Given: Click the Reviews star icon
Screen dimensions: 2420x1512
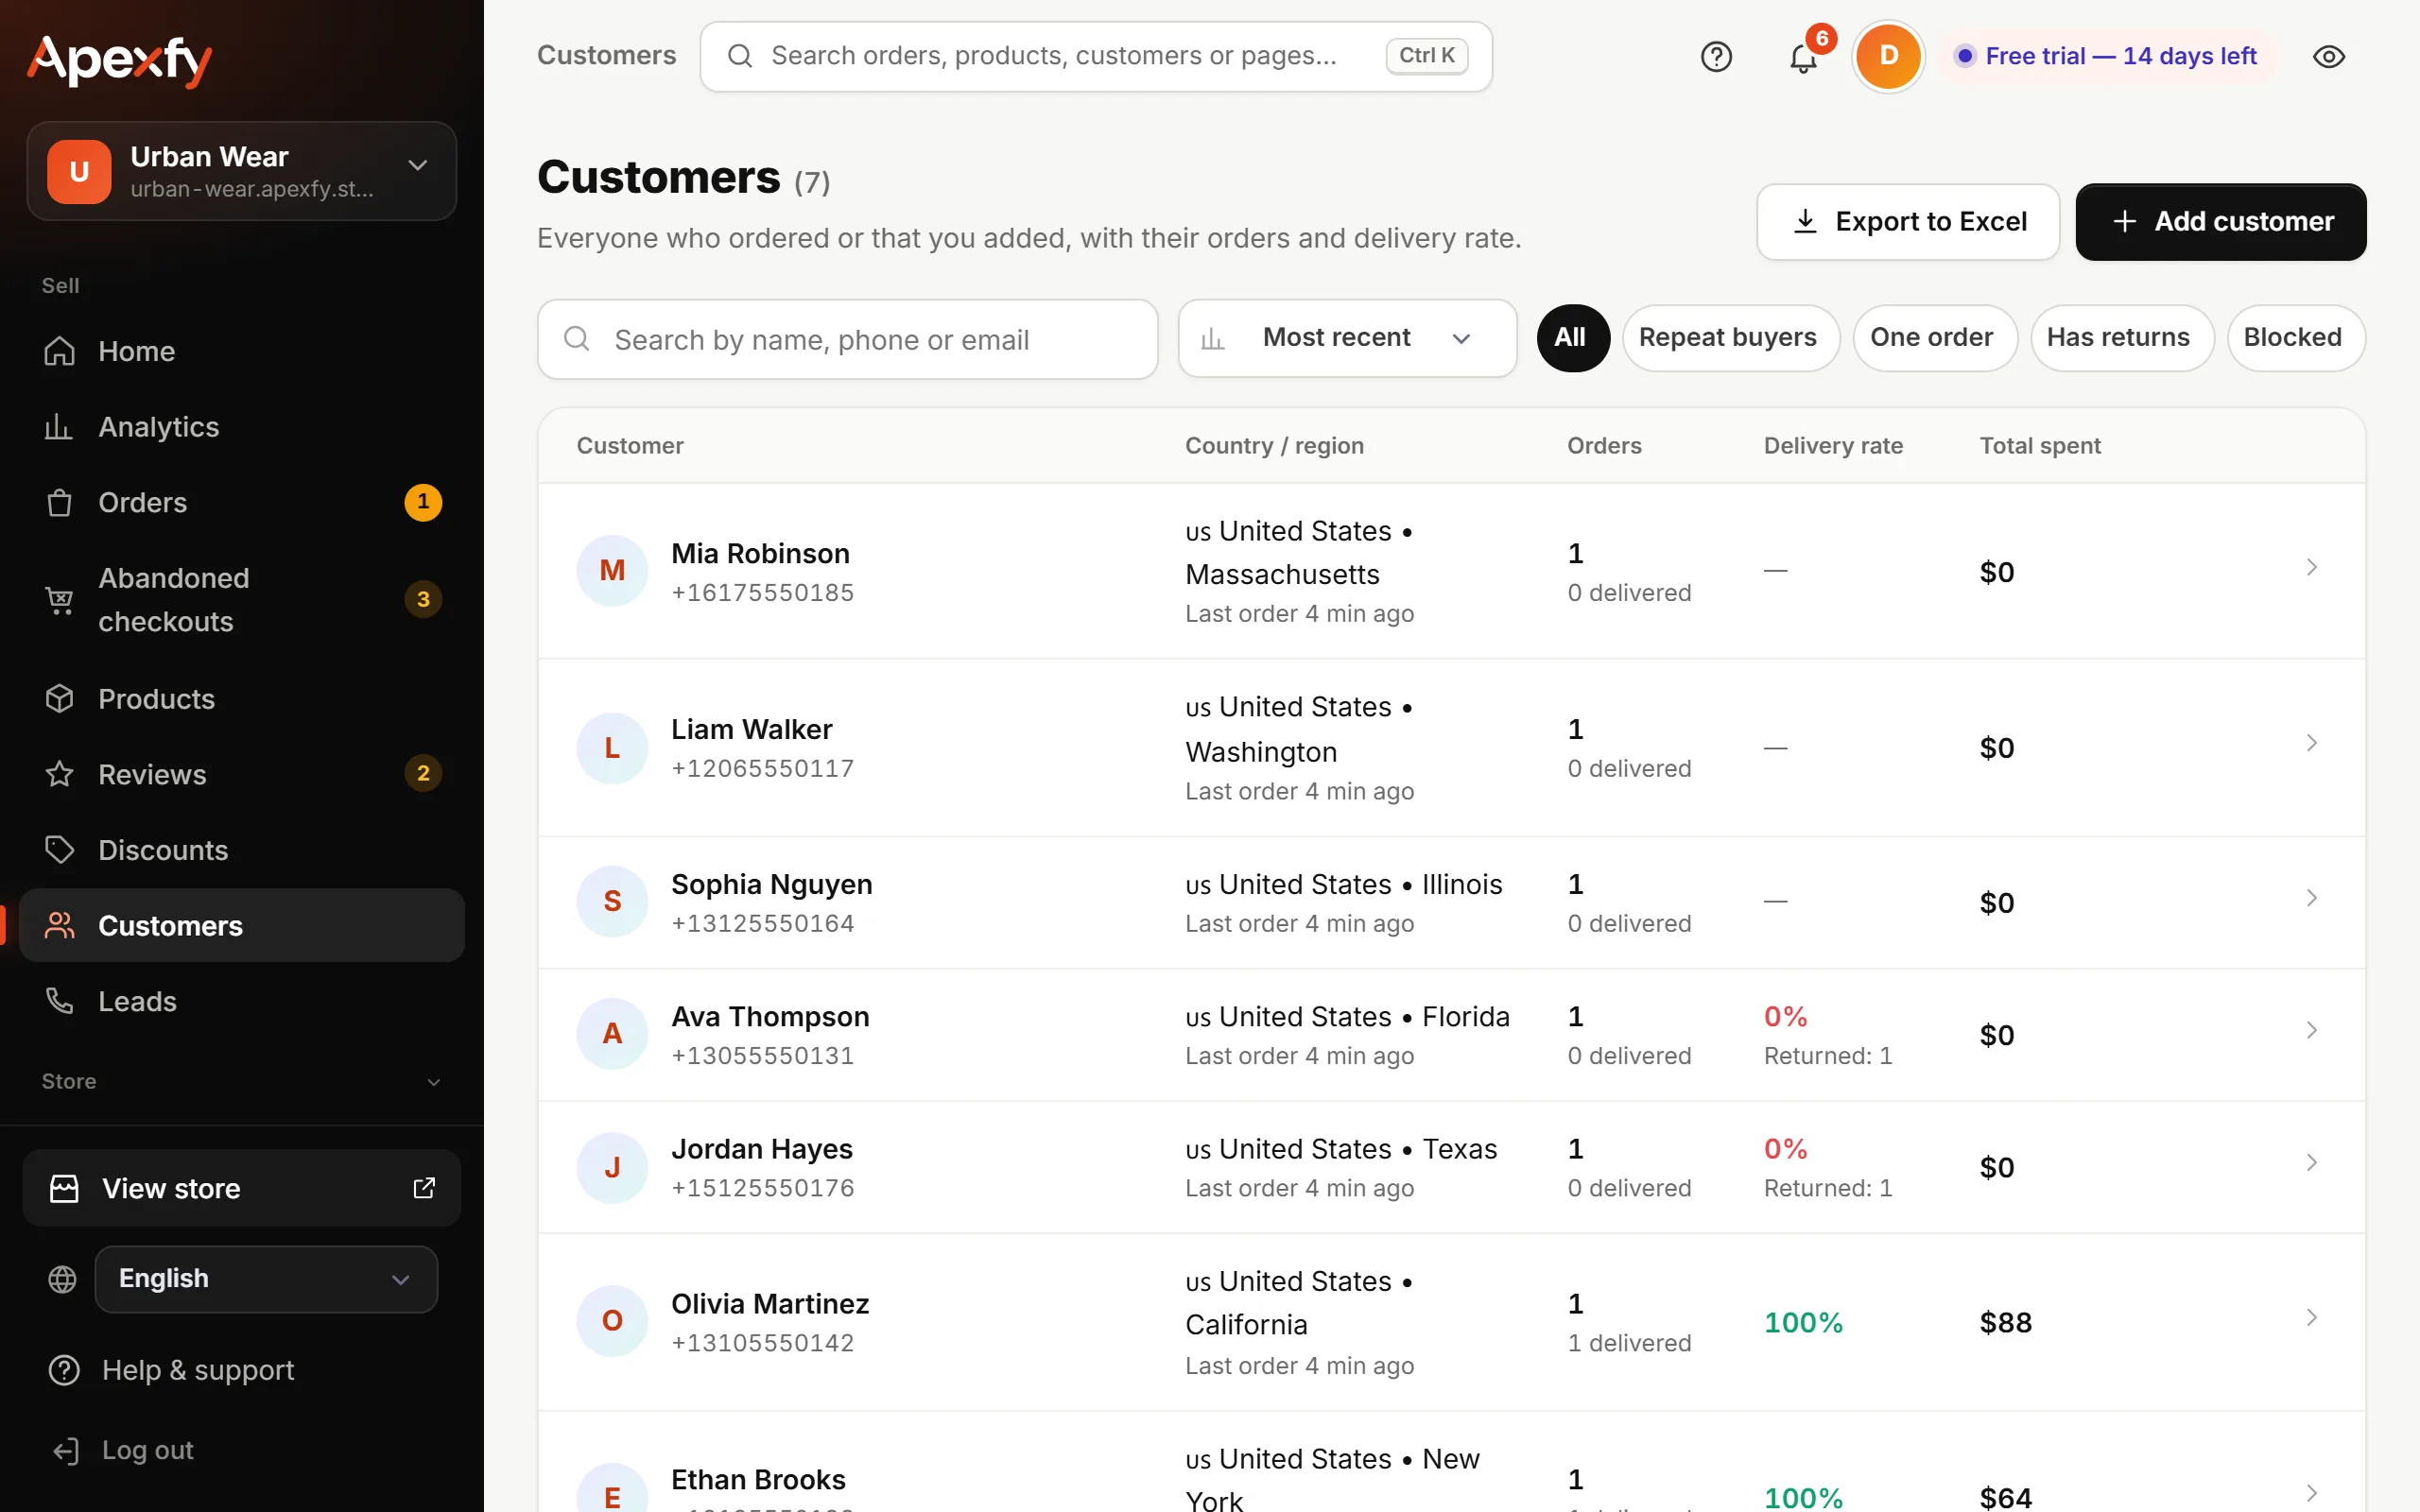Looking at the screenshot, I should coord(60,774).
